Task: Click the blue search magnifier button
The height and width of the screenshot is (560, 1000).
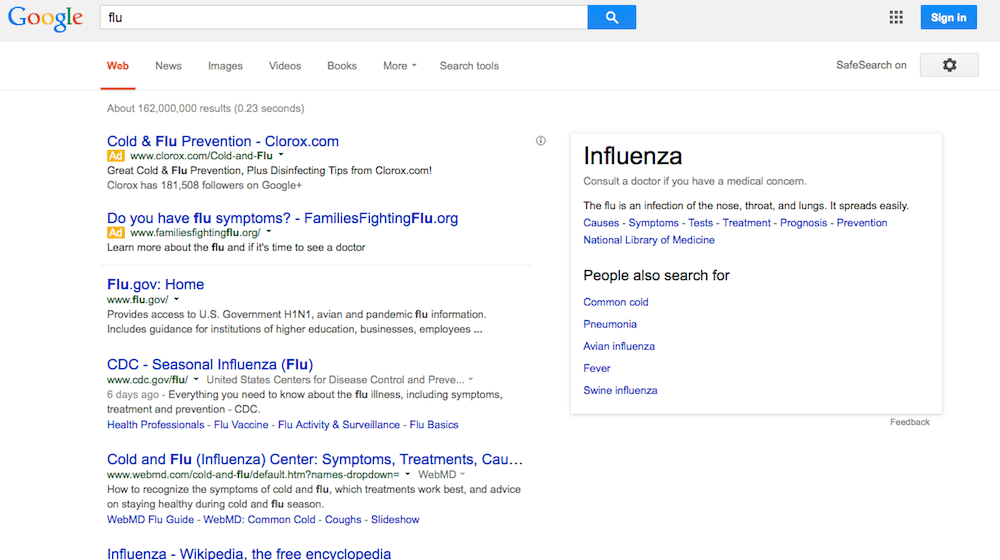Action: 612,17
